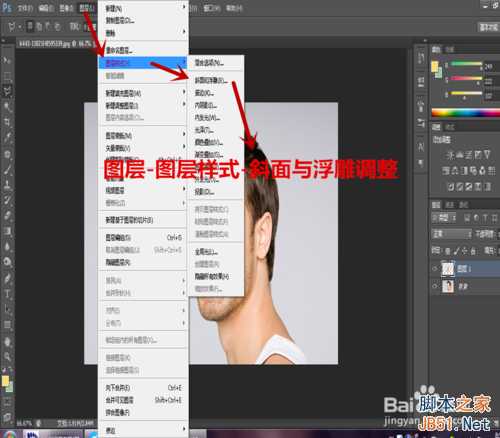Screen dimensions: 500x438
Task: Toggle lock image pixels (brush) in Layers panel
Action: (457, 251)
